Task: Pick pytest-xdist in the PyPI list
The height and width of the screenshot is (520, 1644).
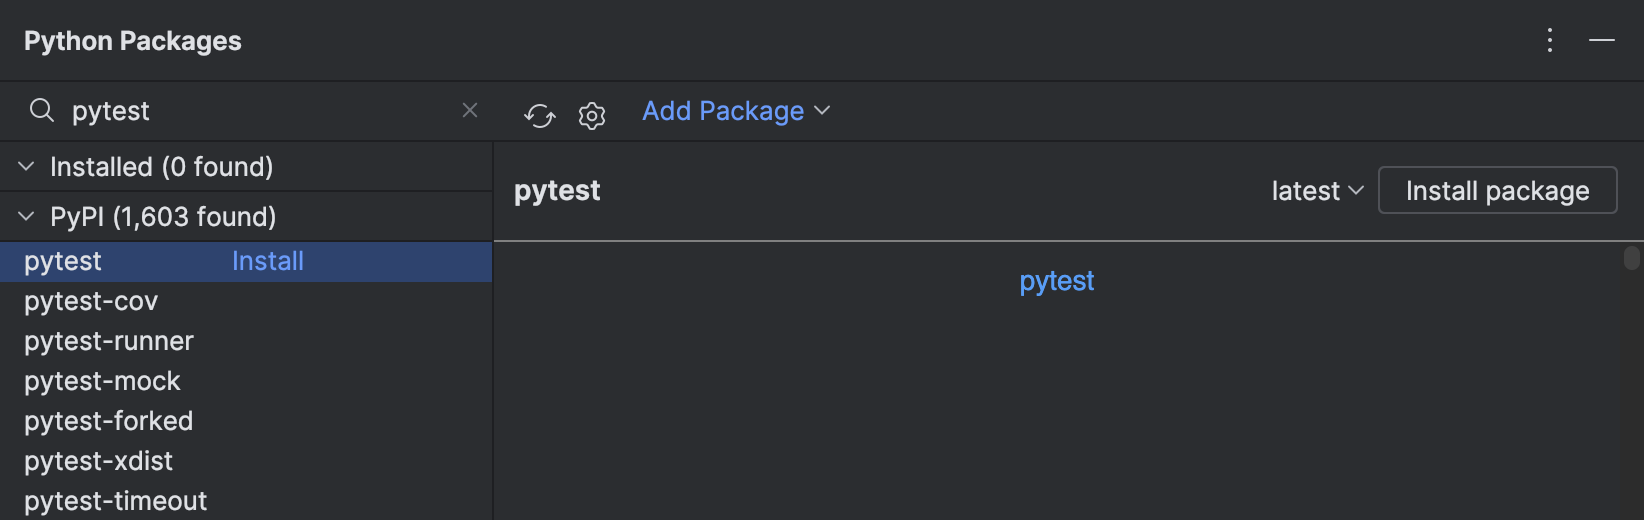Action: [98, 461]
